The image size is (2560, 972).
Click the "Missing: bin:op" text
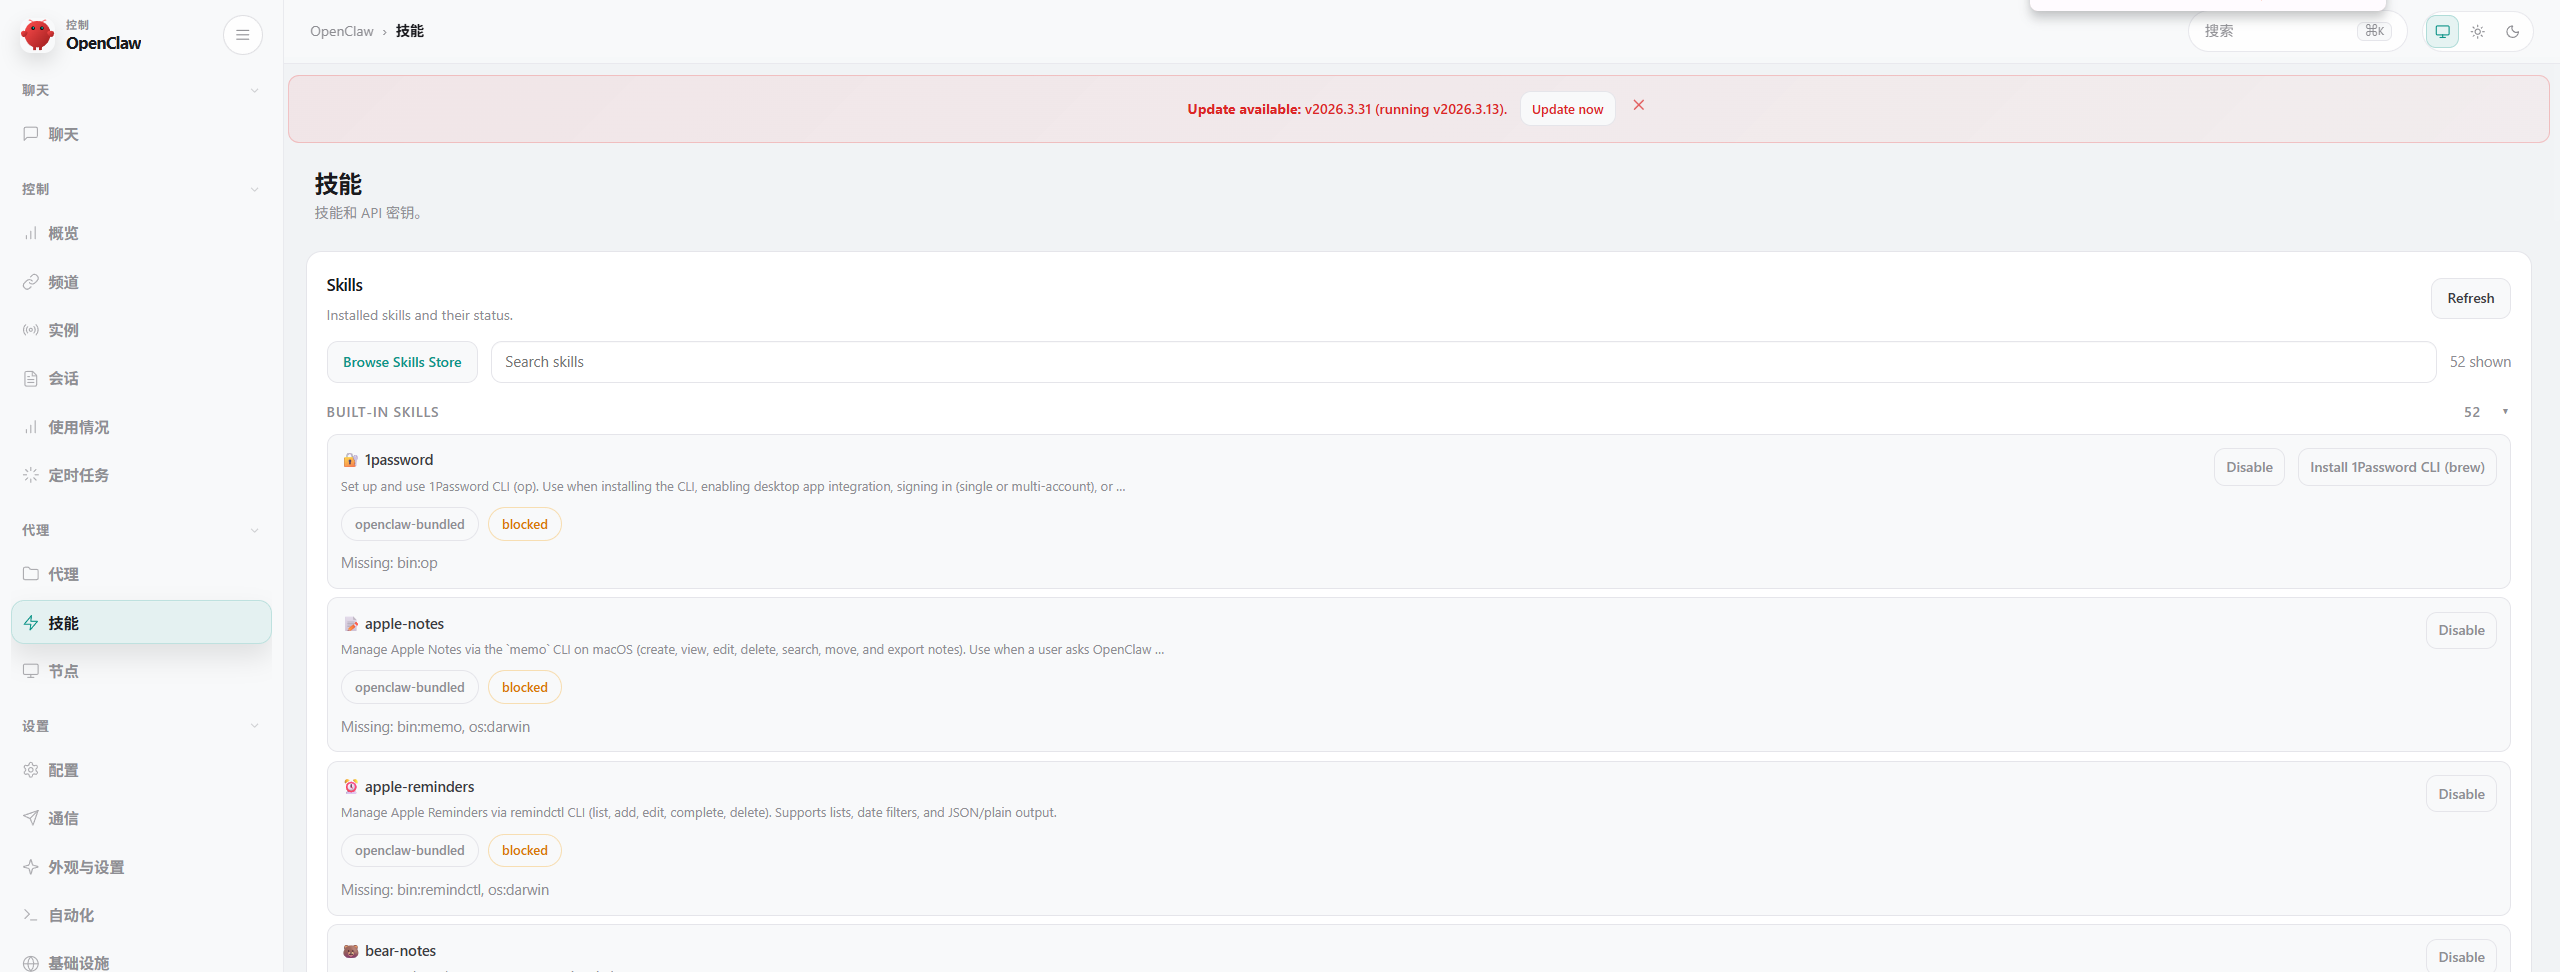pos(389,563)
